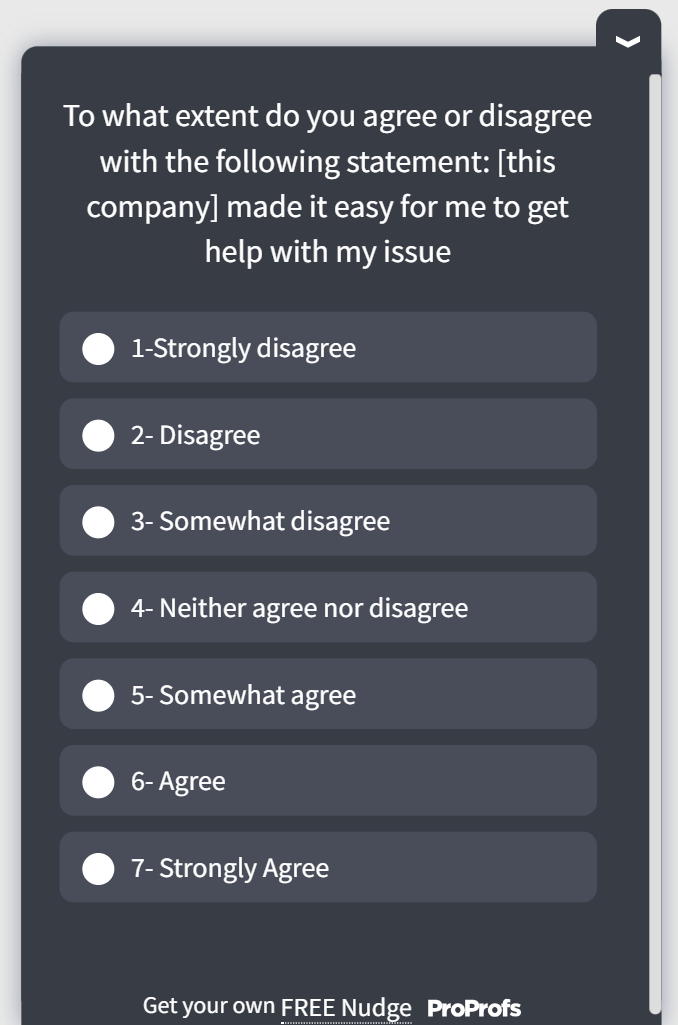Select the 5- Somewhat agree radio circle

(x=98, y=696)
